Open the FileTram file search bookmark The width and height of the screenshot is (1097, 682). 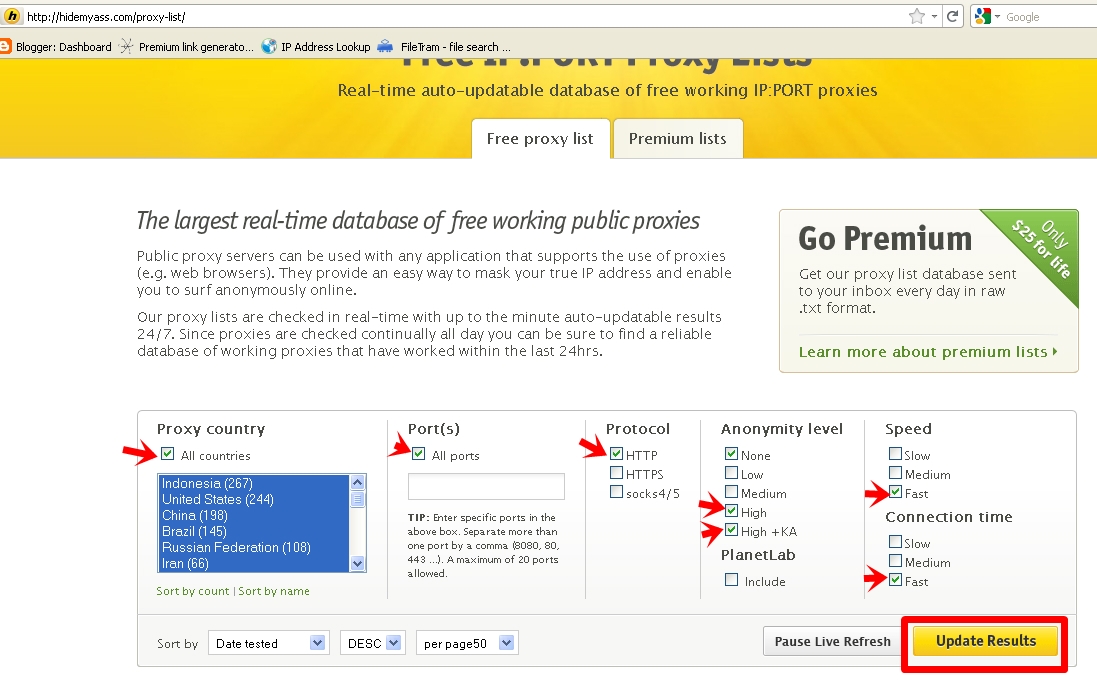445,47
